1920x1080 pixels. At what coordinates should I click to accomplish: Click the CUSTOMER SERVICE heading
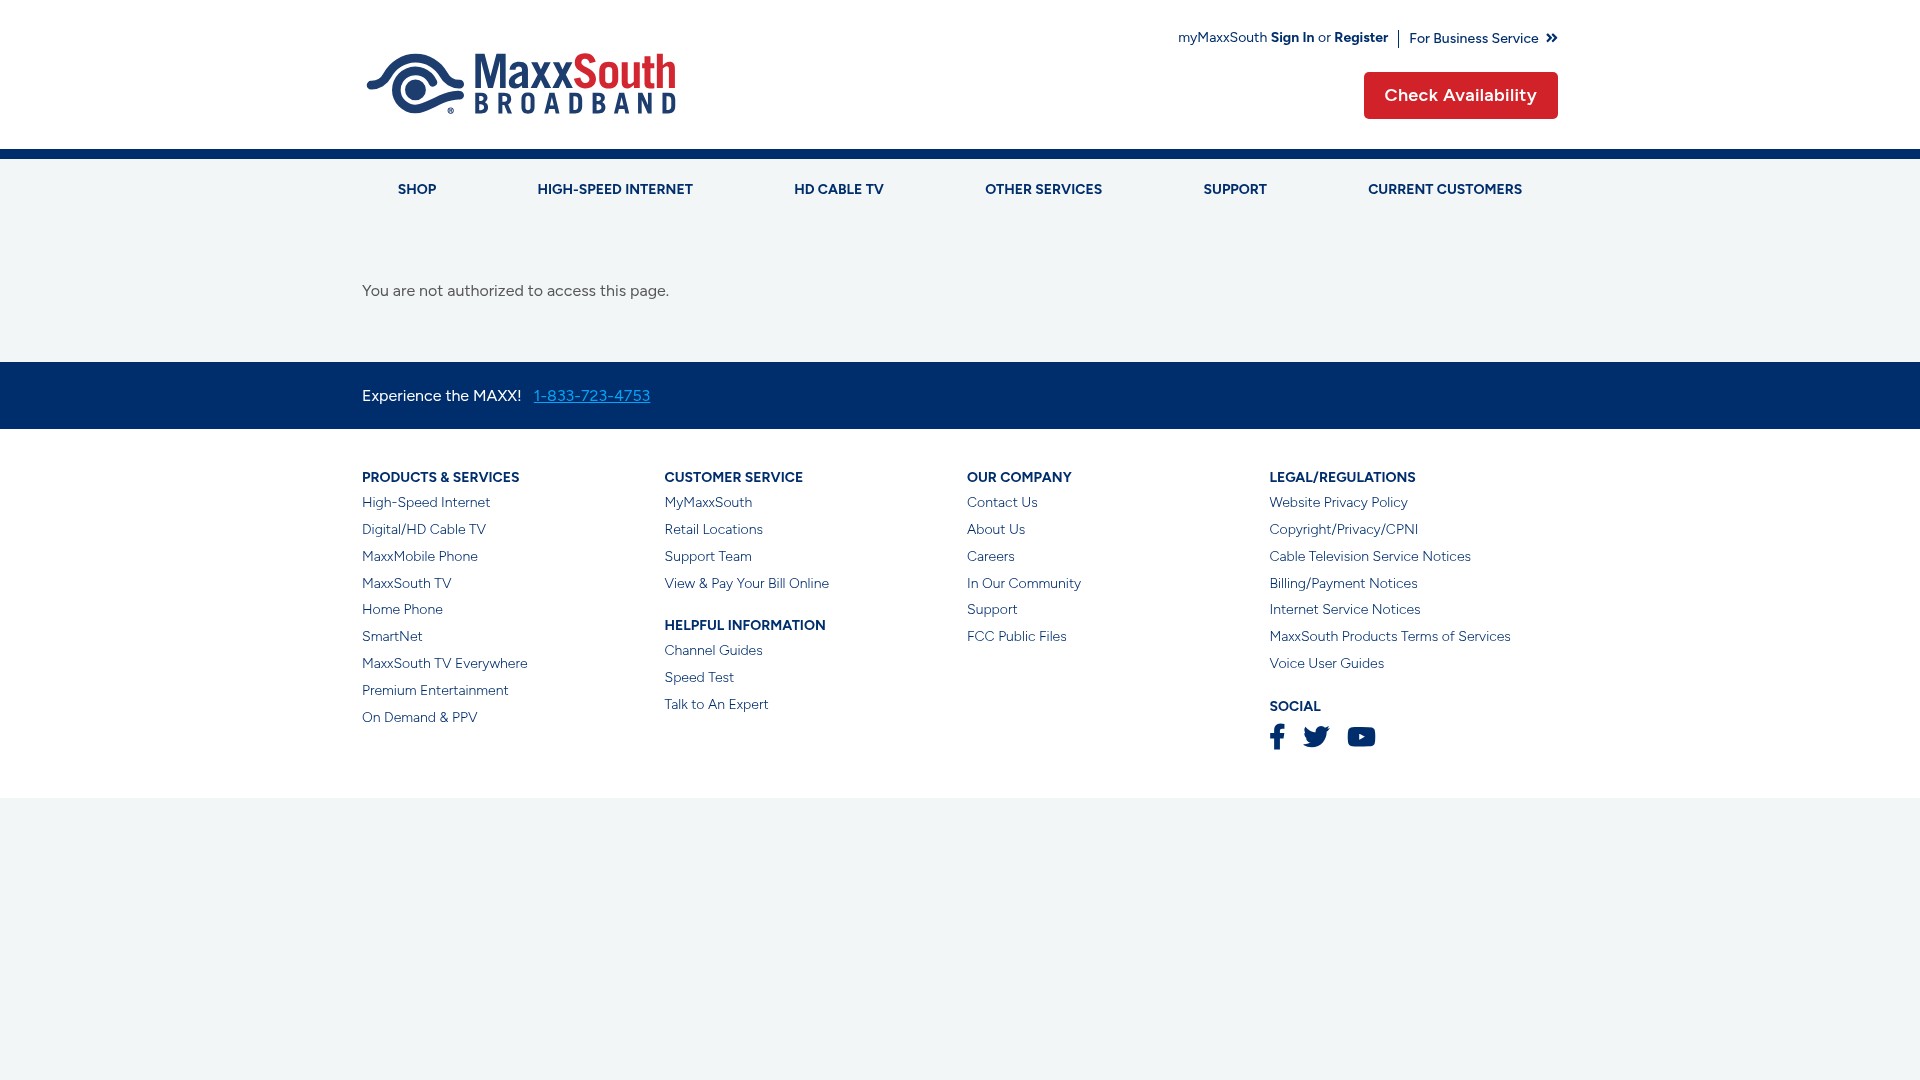click(734, 478)
